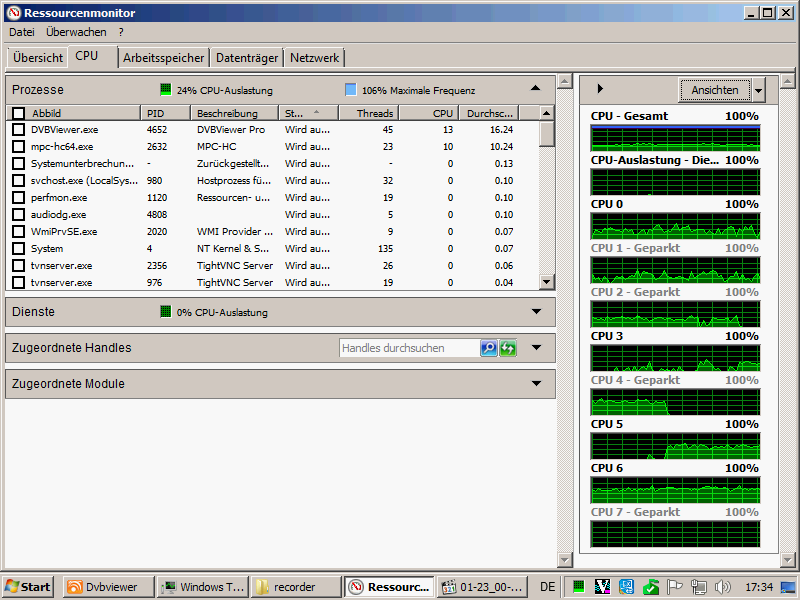Select the mpc-hc64.exe process checkbox
The image size is (800, 600).
18,146
